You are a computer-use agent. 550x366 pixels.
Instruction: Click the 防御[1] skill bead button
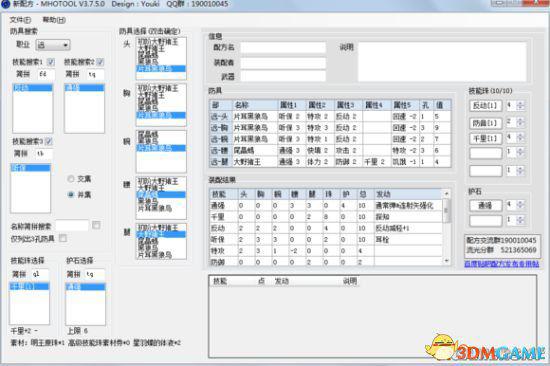(485, 123)
